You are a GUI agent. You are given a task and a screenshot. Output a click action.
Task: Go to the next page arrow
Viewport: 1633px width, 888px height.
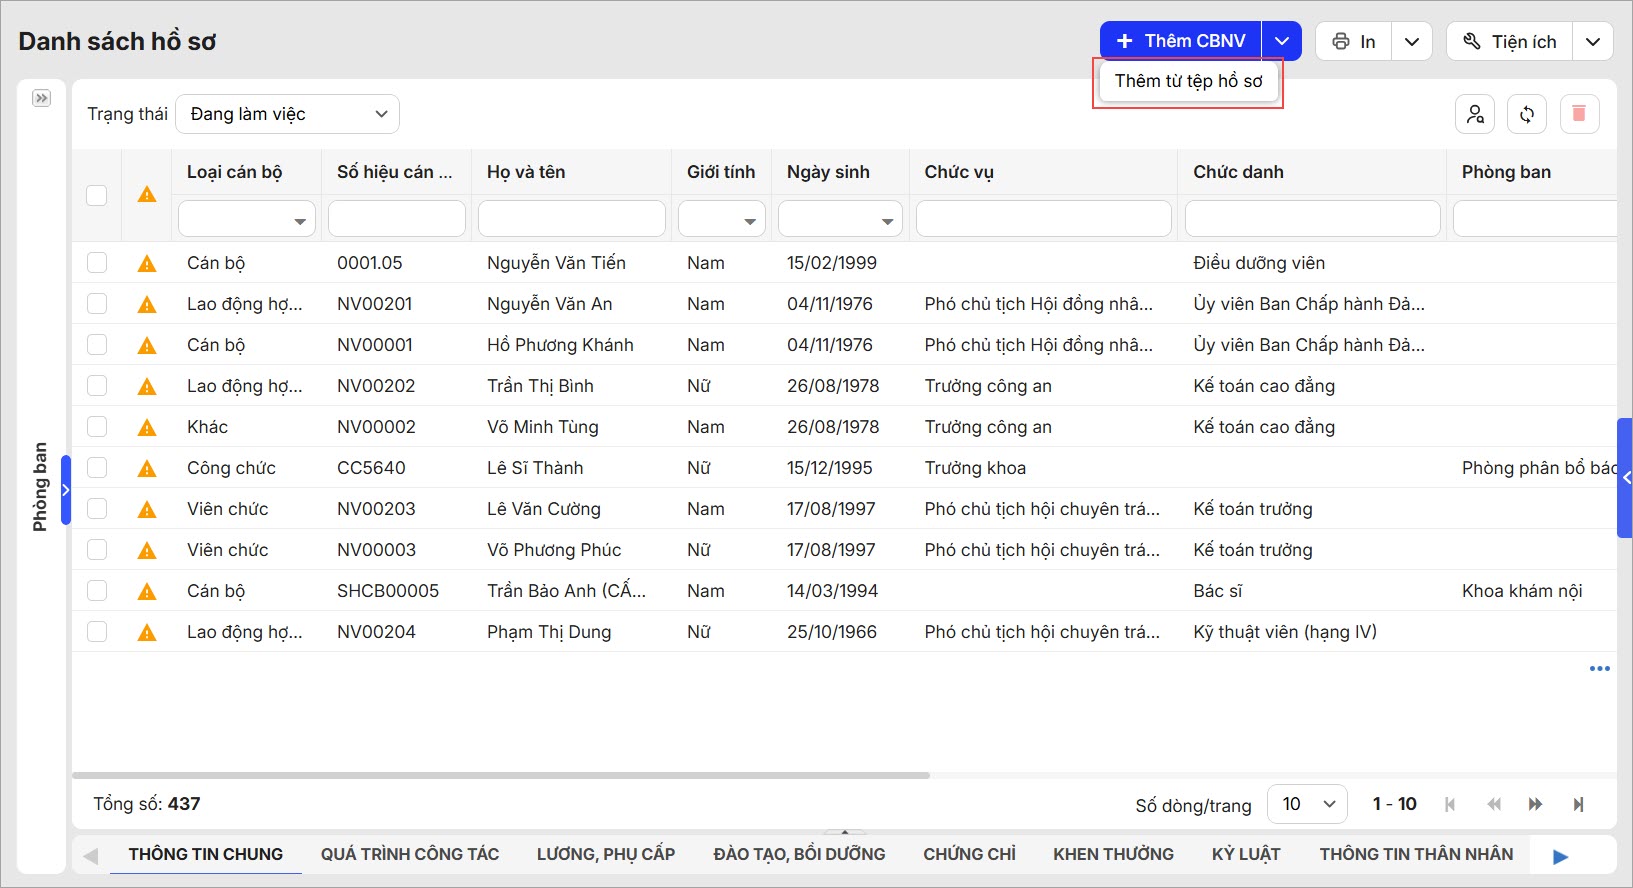click(1535, 804)
